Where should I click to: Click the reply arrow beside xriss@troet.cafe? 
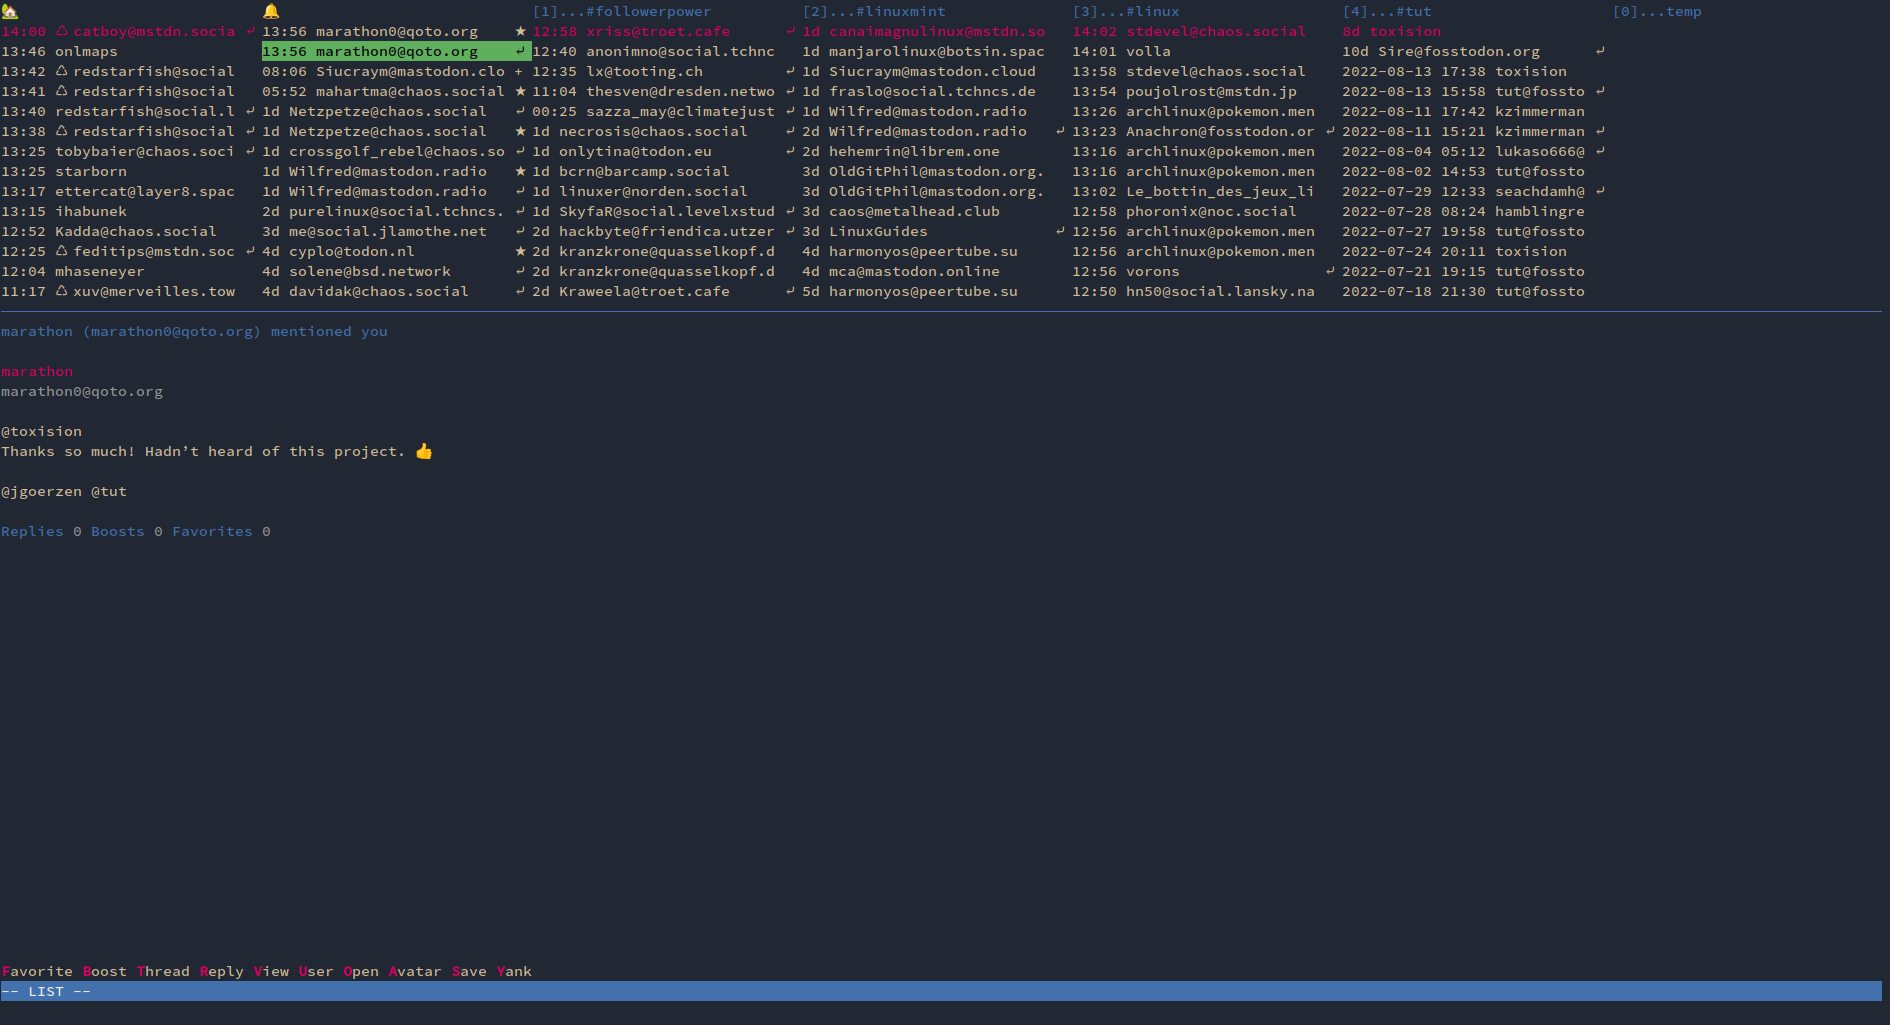[x=790, y=31]
